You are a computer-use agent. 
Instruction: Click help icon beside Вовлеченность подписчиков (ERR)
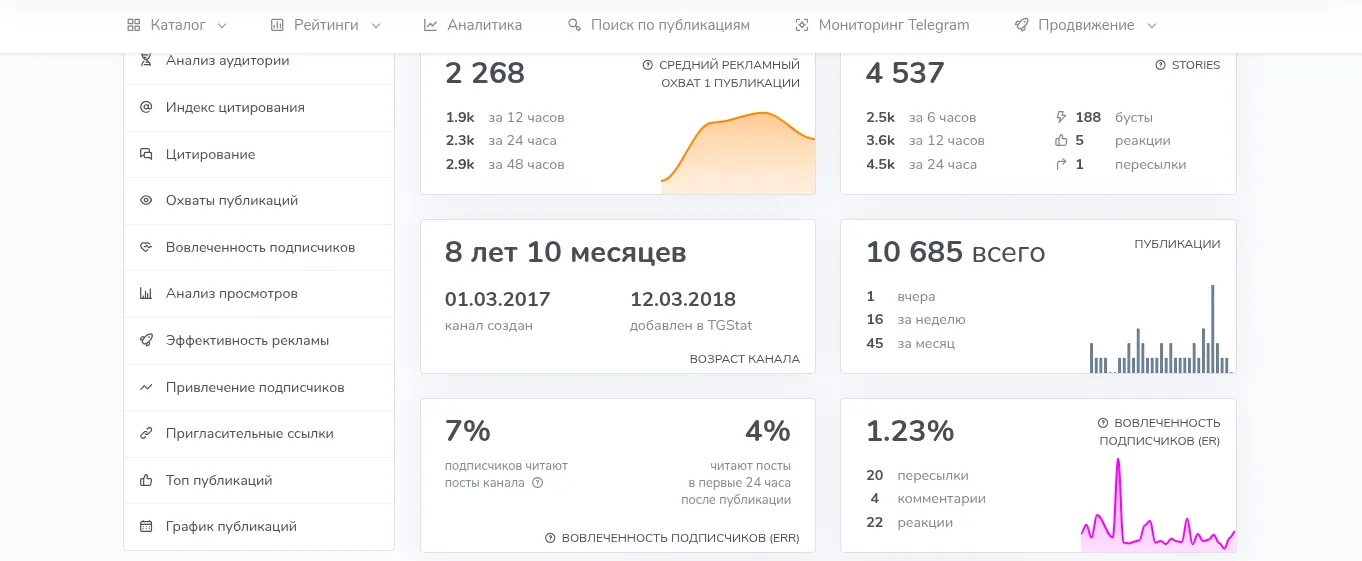point(550,538)
